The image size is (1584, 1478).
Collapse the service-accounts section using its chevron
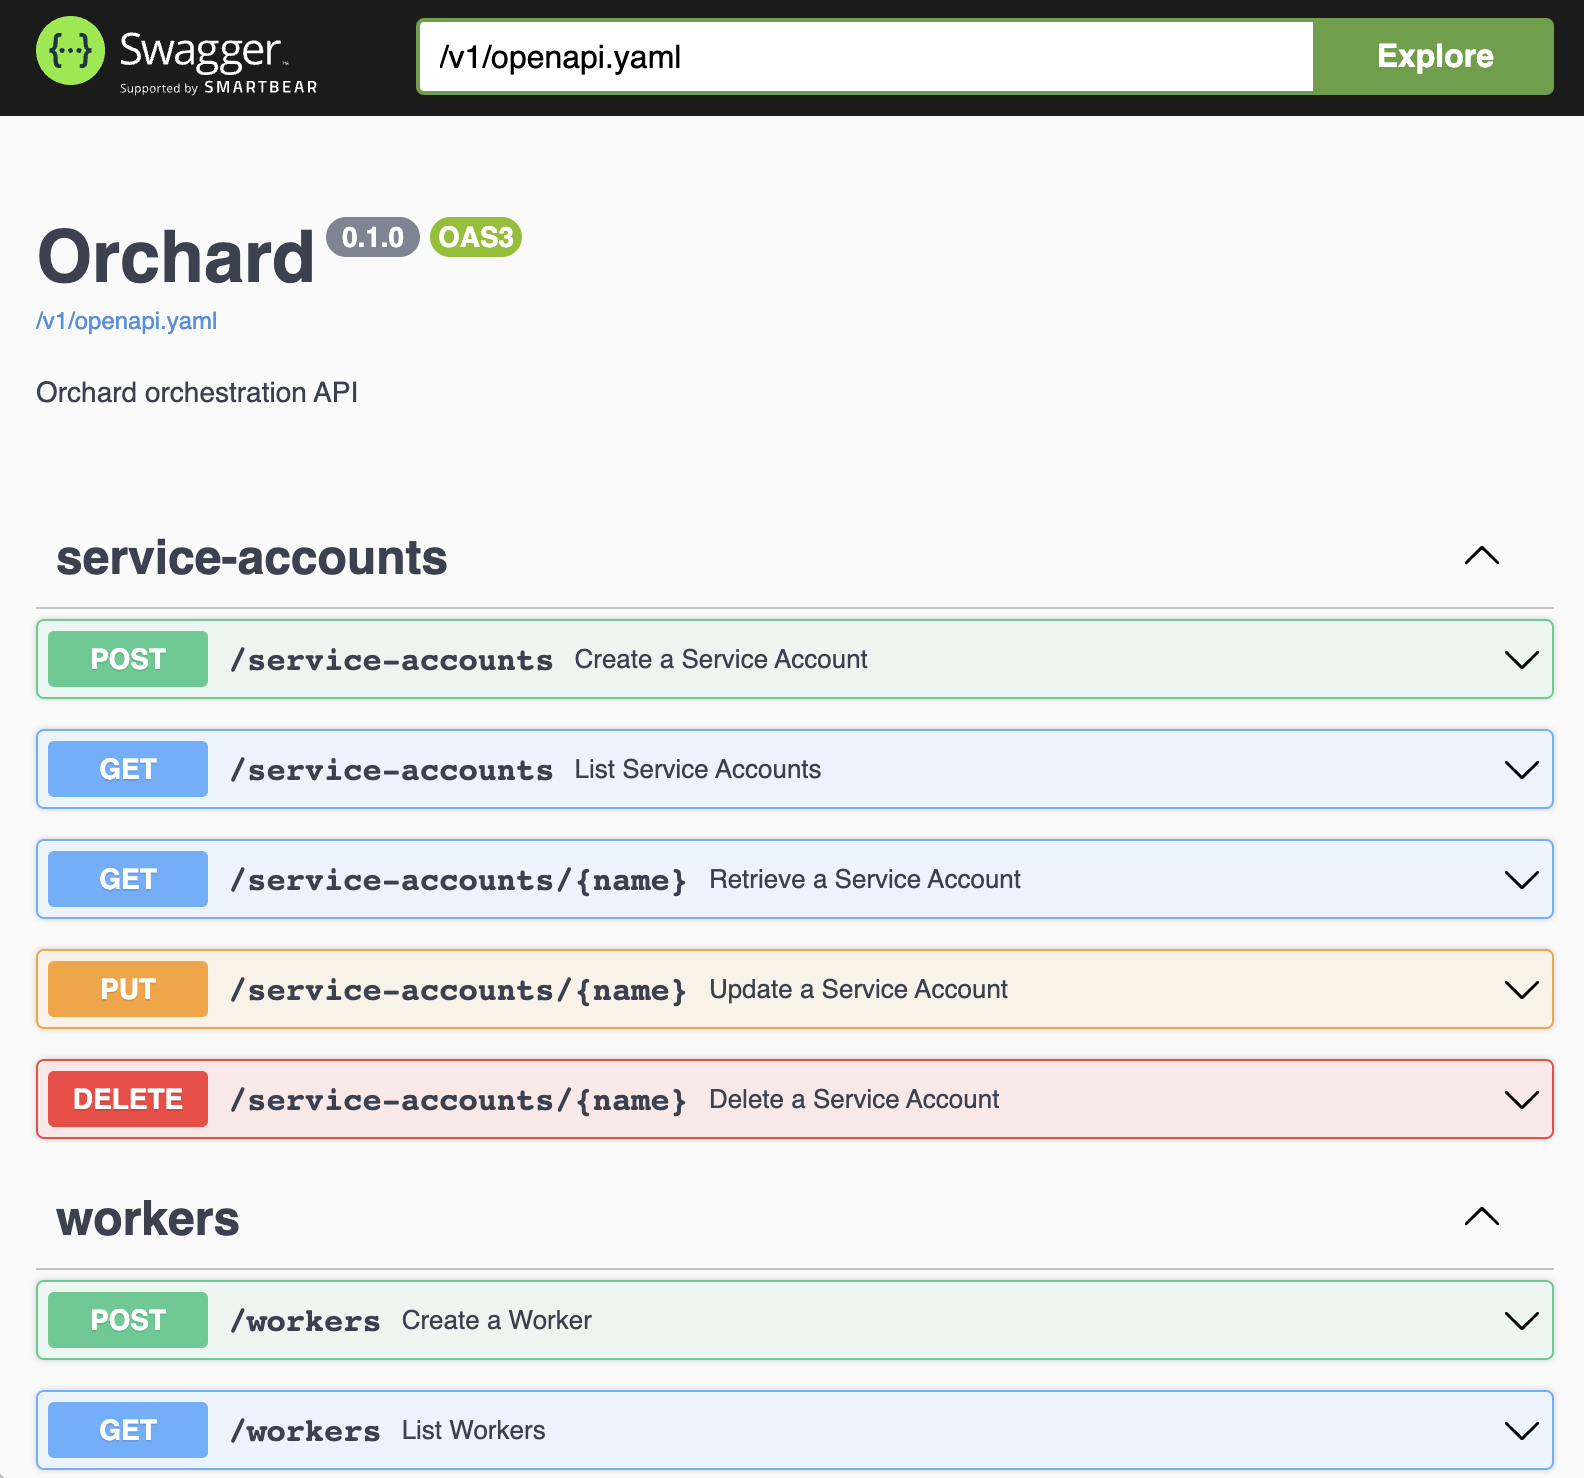click(1482, 556)
